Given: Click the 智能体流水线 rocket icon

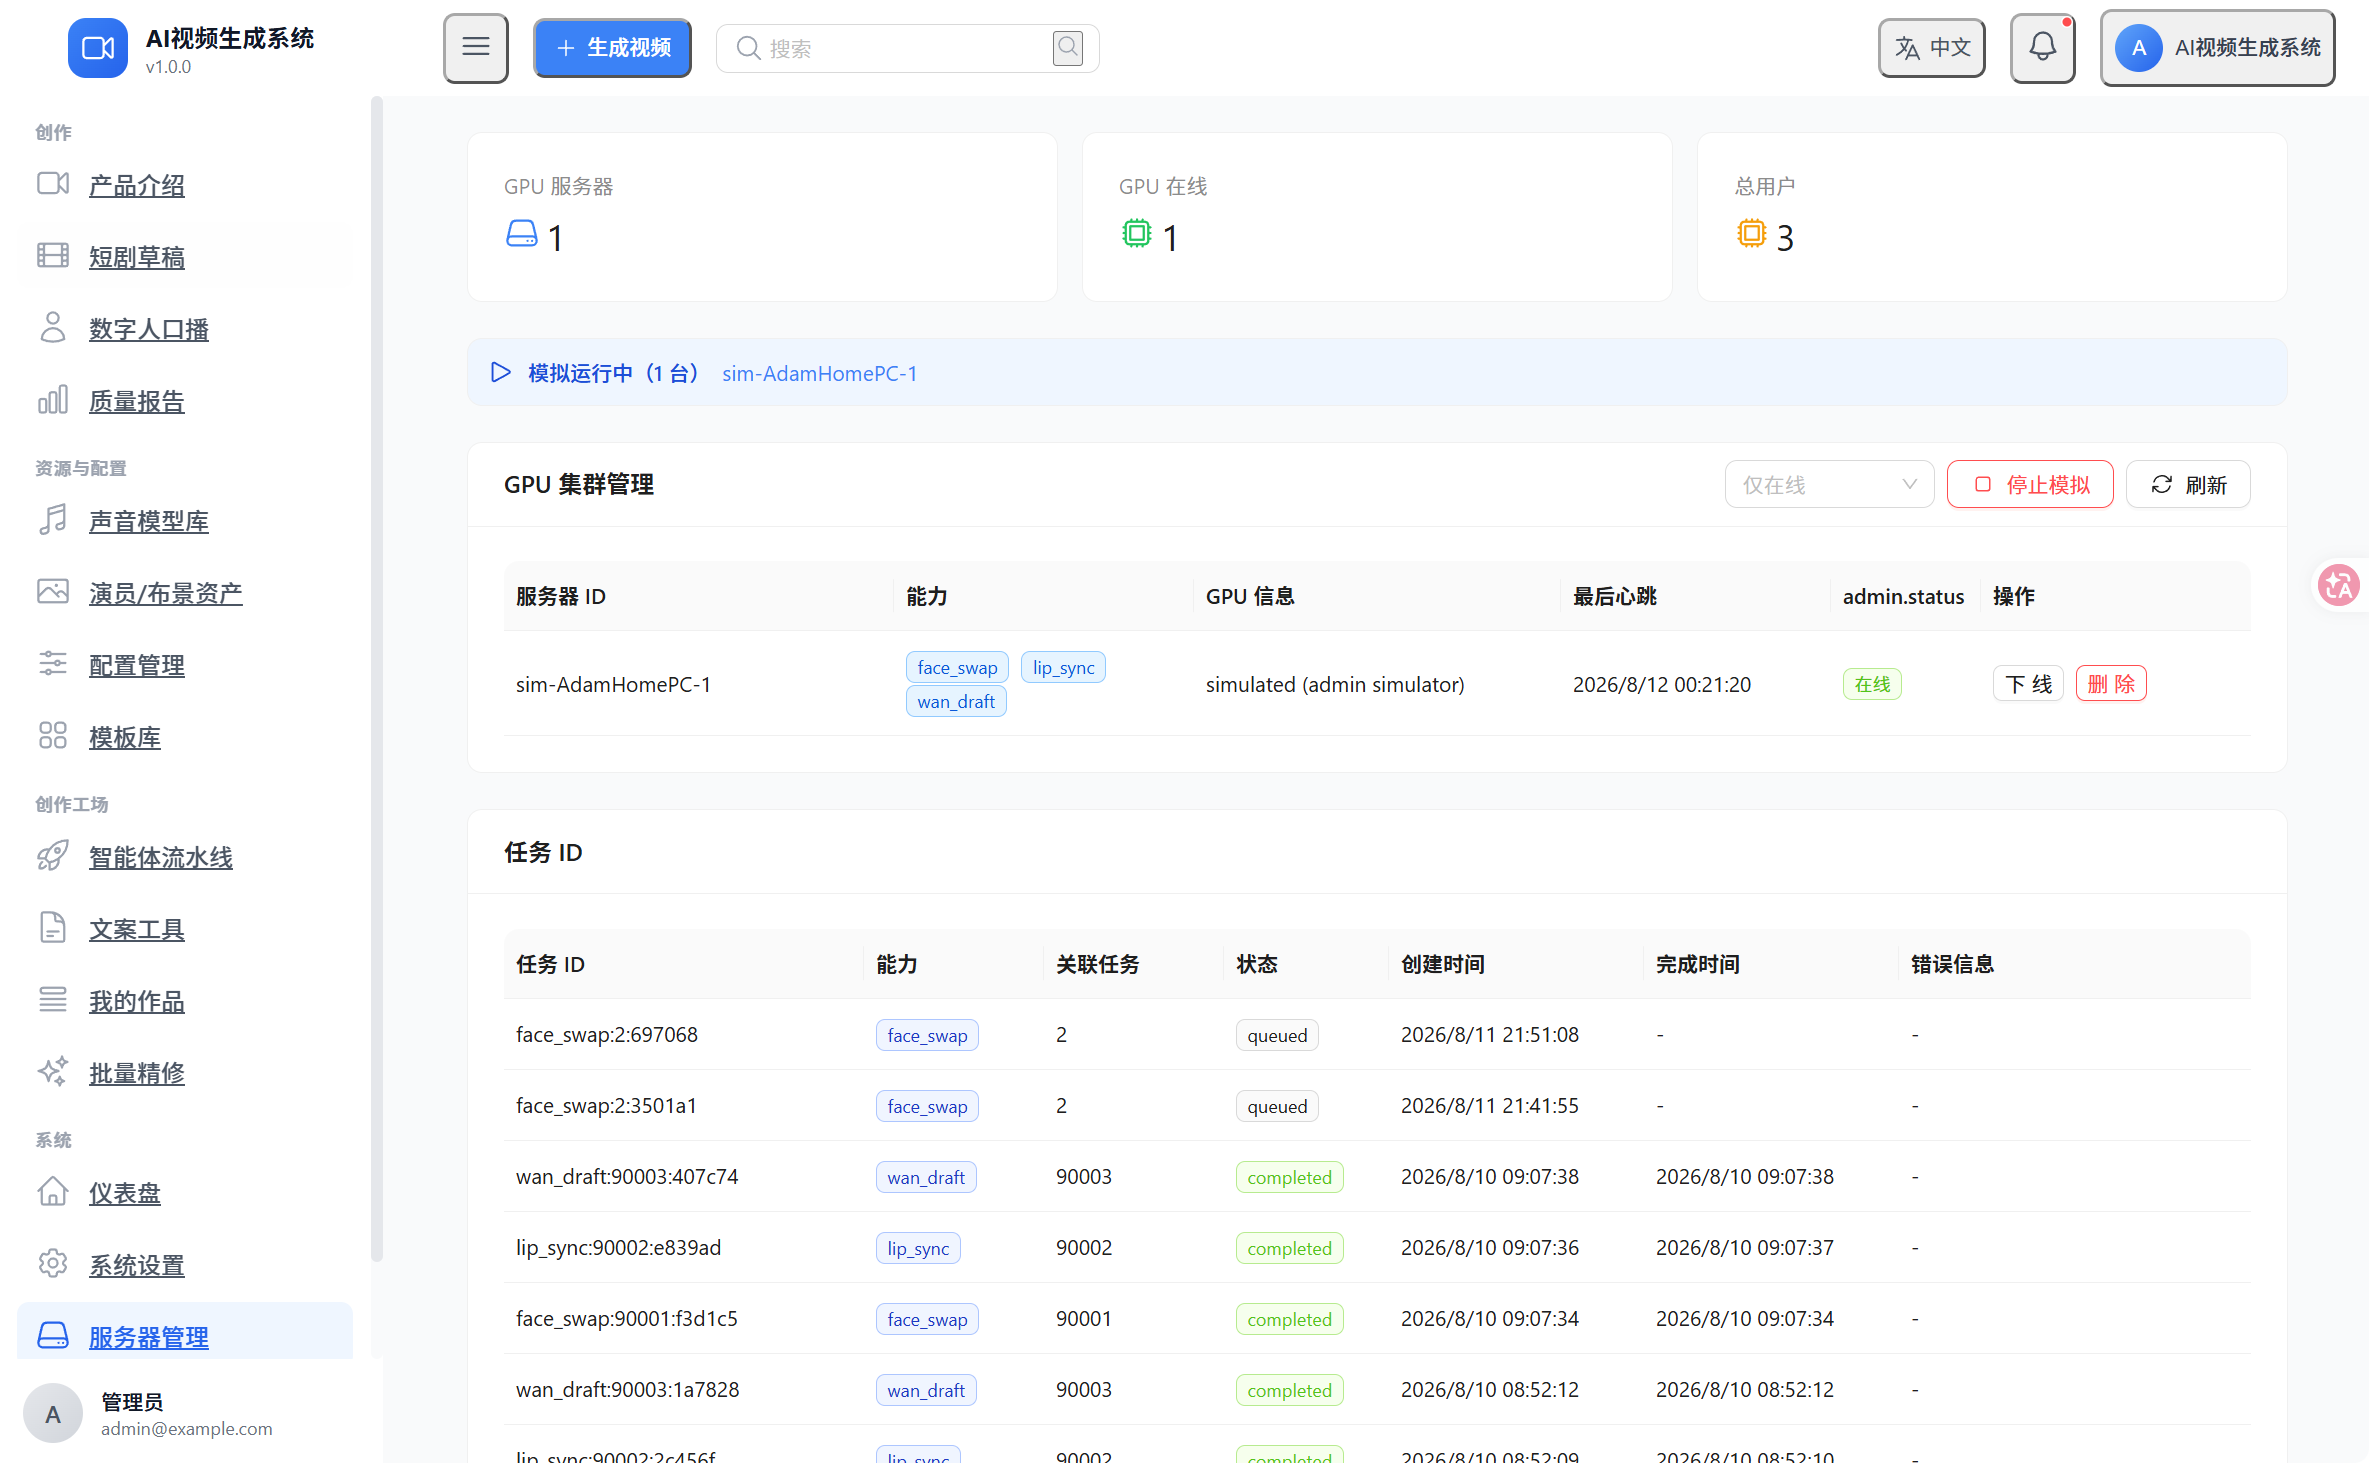Looking at the screenshot, I should (53, 856).
